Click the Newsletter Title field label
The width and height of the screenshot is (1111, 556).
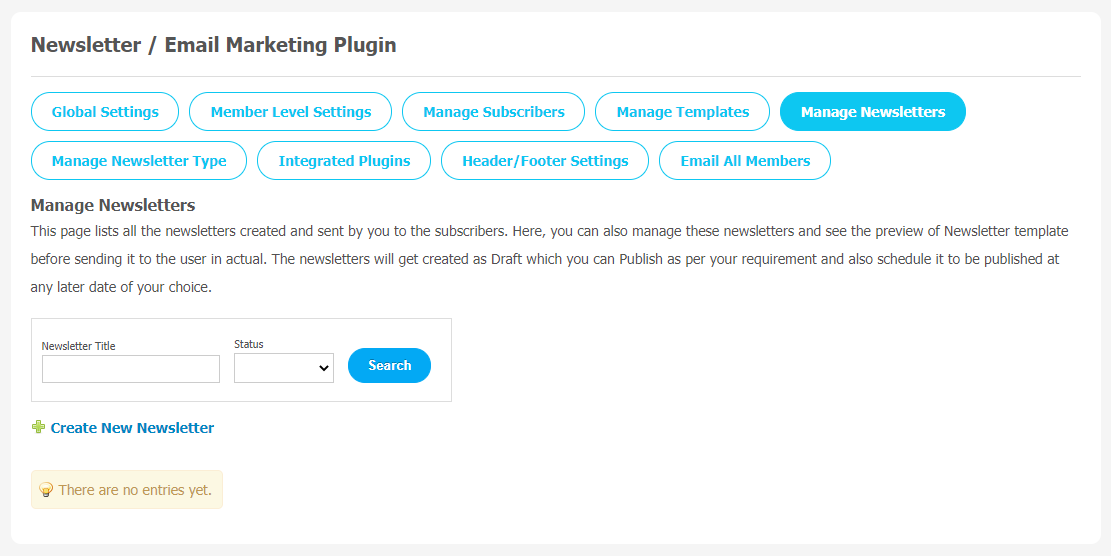79,346
